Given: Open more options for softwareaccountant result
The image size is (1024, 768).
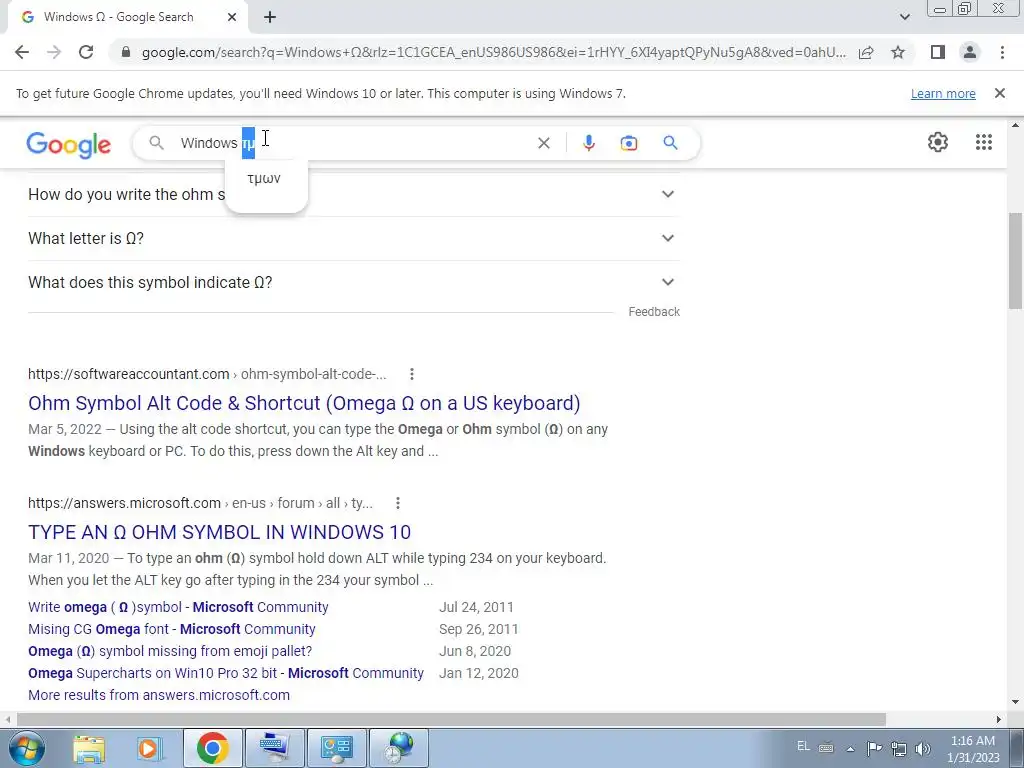Looking at the screenshot, I should [x=411, y=374].
